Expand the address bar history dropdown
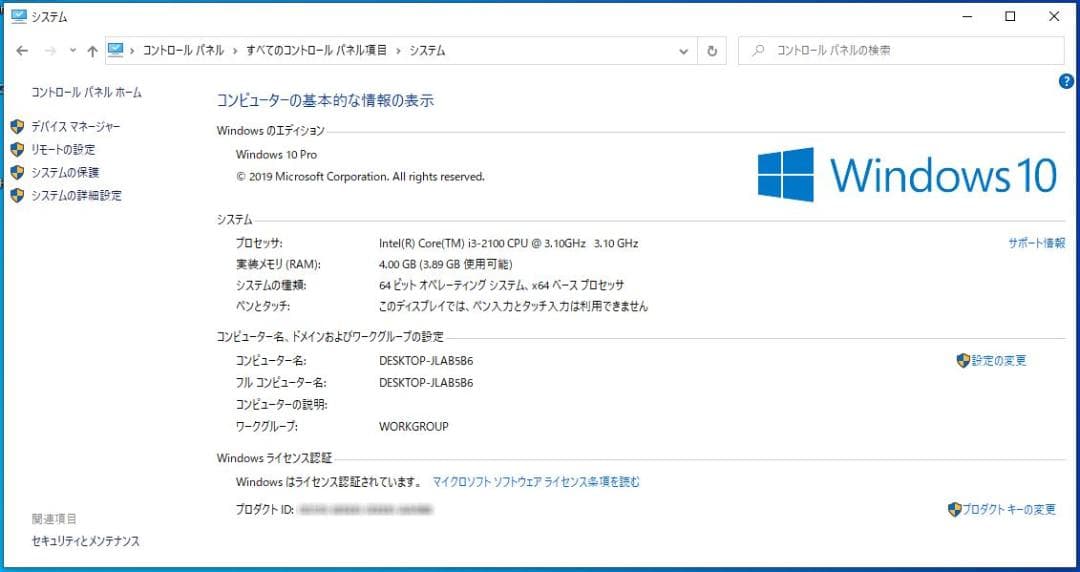 pos(683,51)
